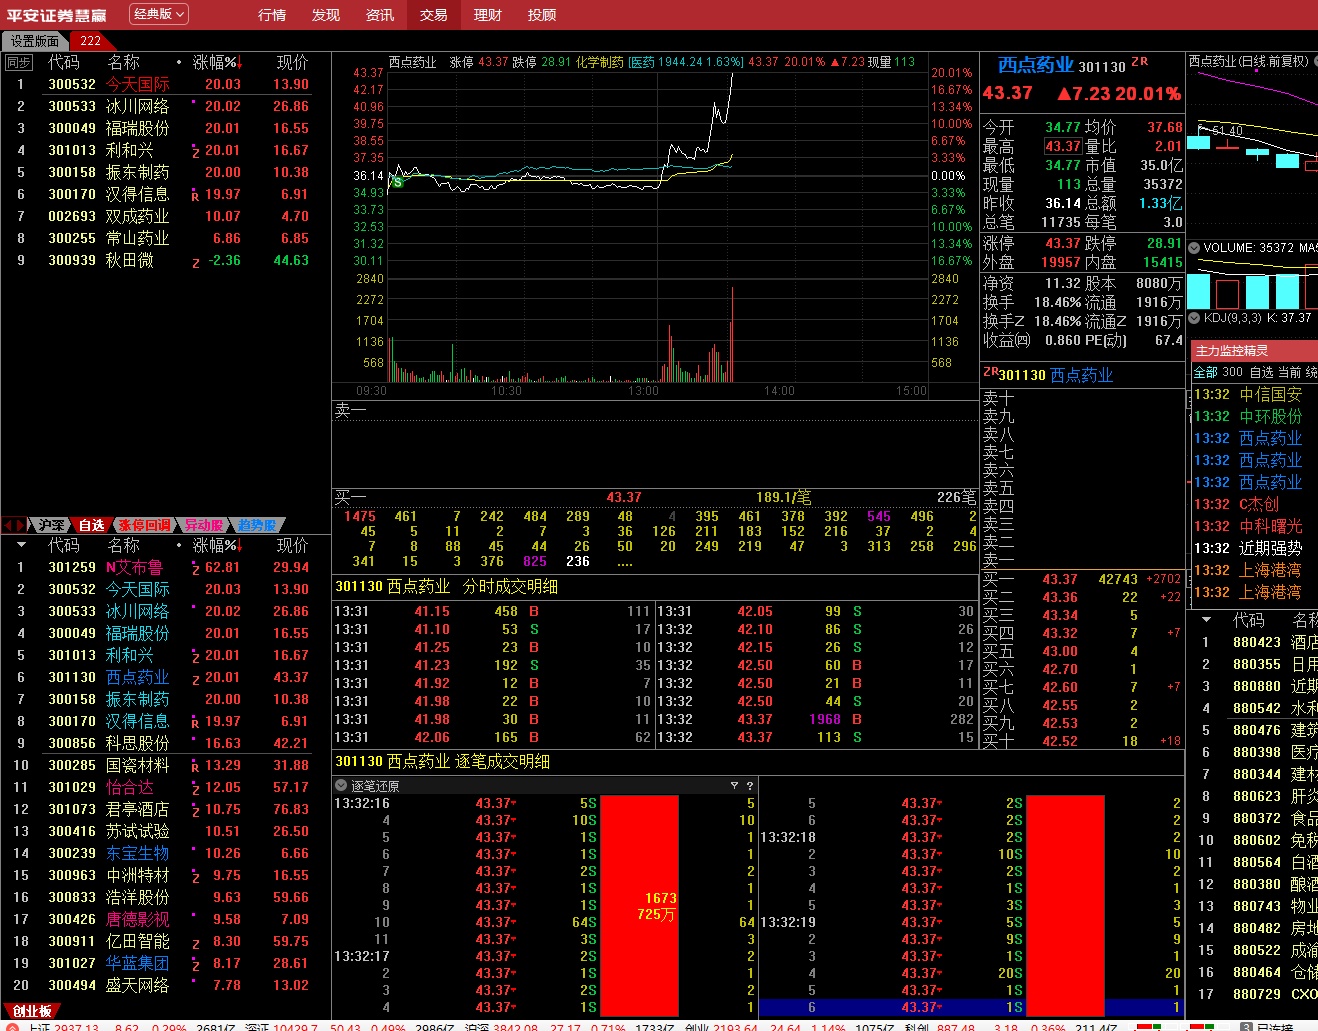
Task: Select the 自选 list tab
Action: (91, 525)
